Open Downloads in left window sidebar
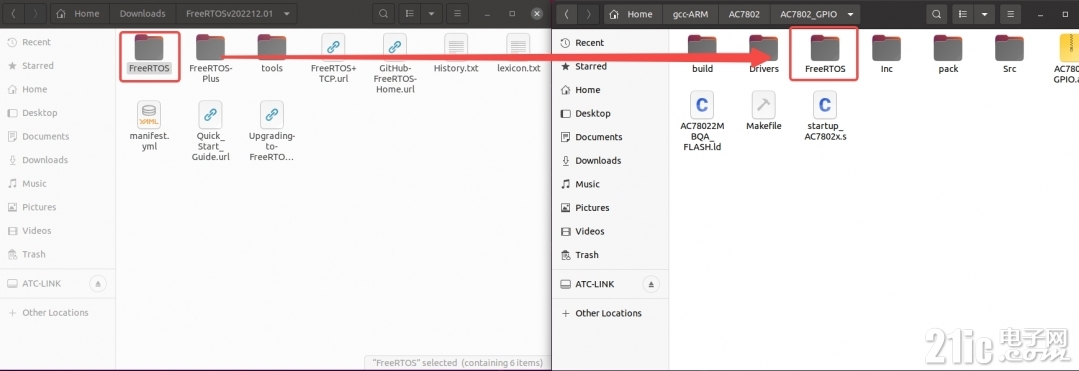The width and height of the screenshot is (1079, 371). point(58,160)
